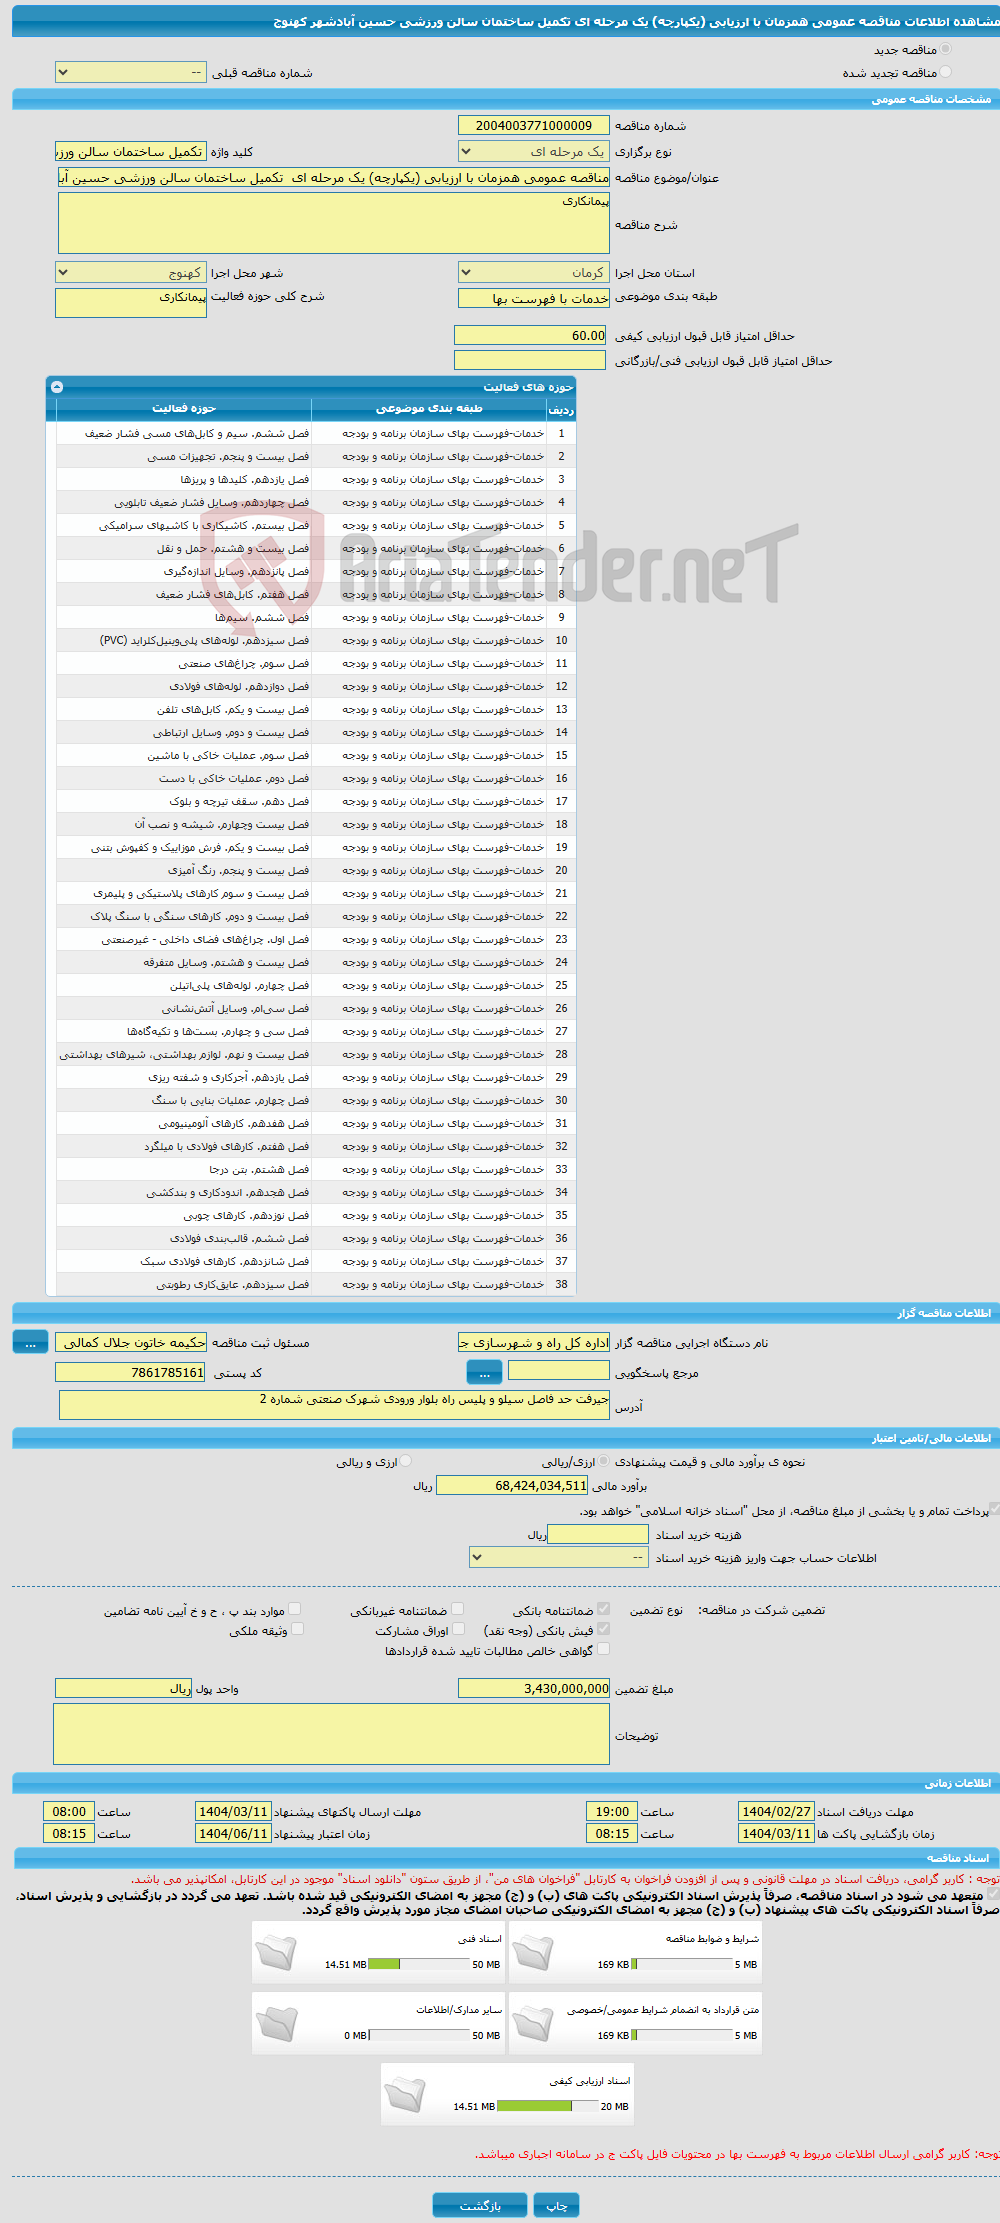1000x2223 pixels.
Task: Toggle موارد بند پ، ج و خ checkbox
Action: (294, 1609)
